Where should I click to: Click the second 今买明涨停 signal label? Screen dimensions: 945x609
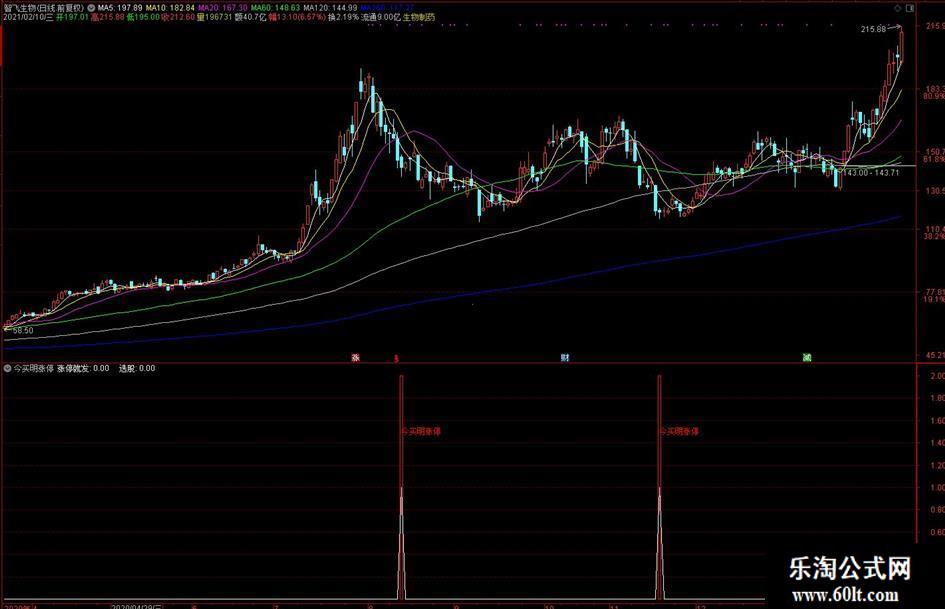pyautogui.click(x=679, y=431)
